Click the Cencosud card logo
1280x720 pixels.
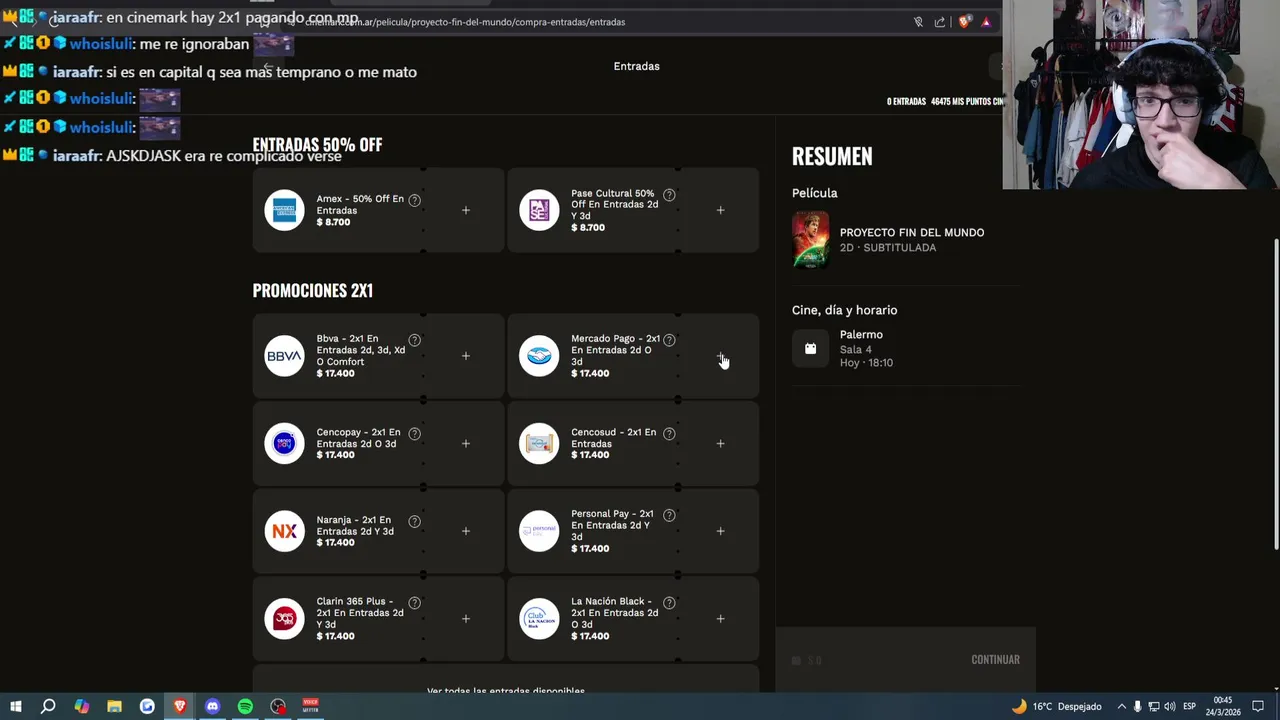pos(539,444)
